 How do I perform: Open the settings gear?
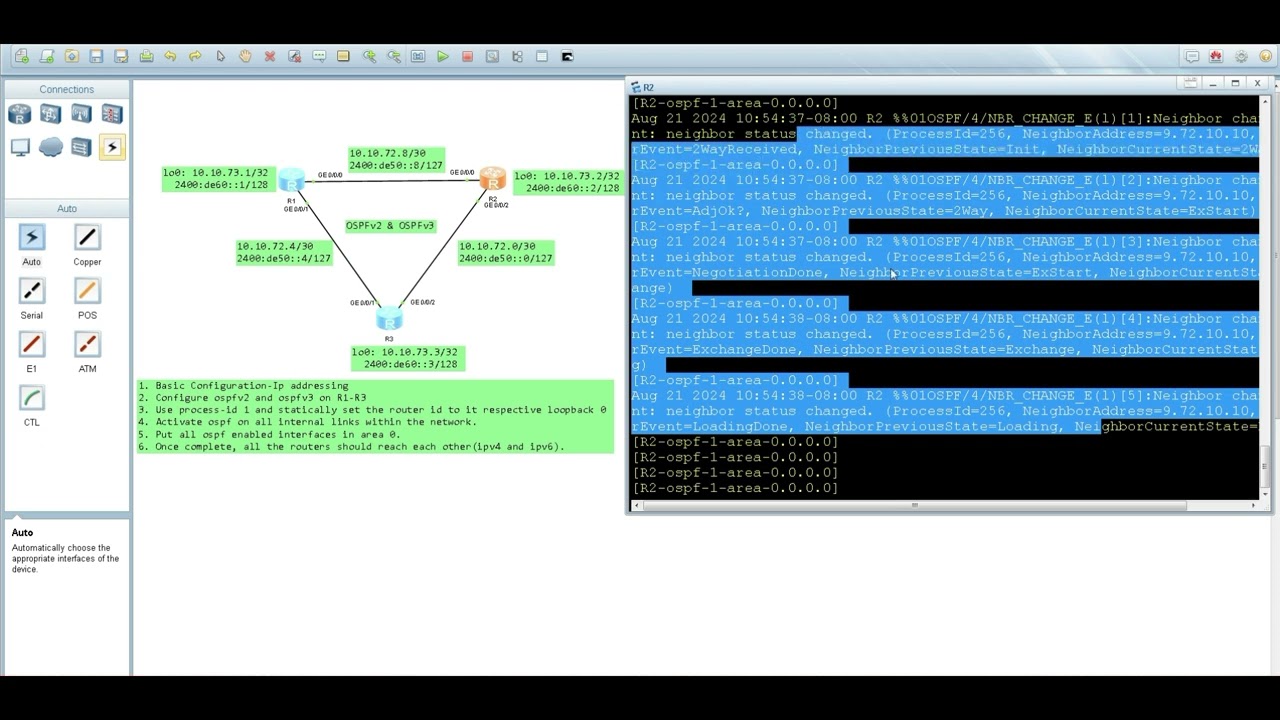pyautogui.click(x=1241, y=57)
